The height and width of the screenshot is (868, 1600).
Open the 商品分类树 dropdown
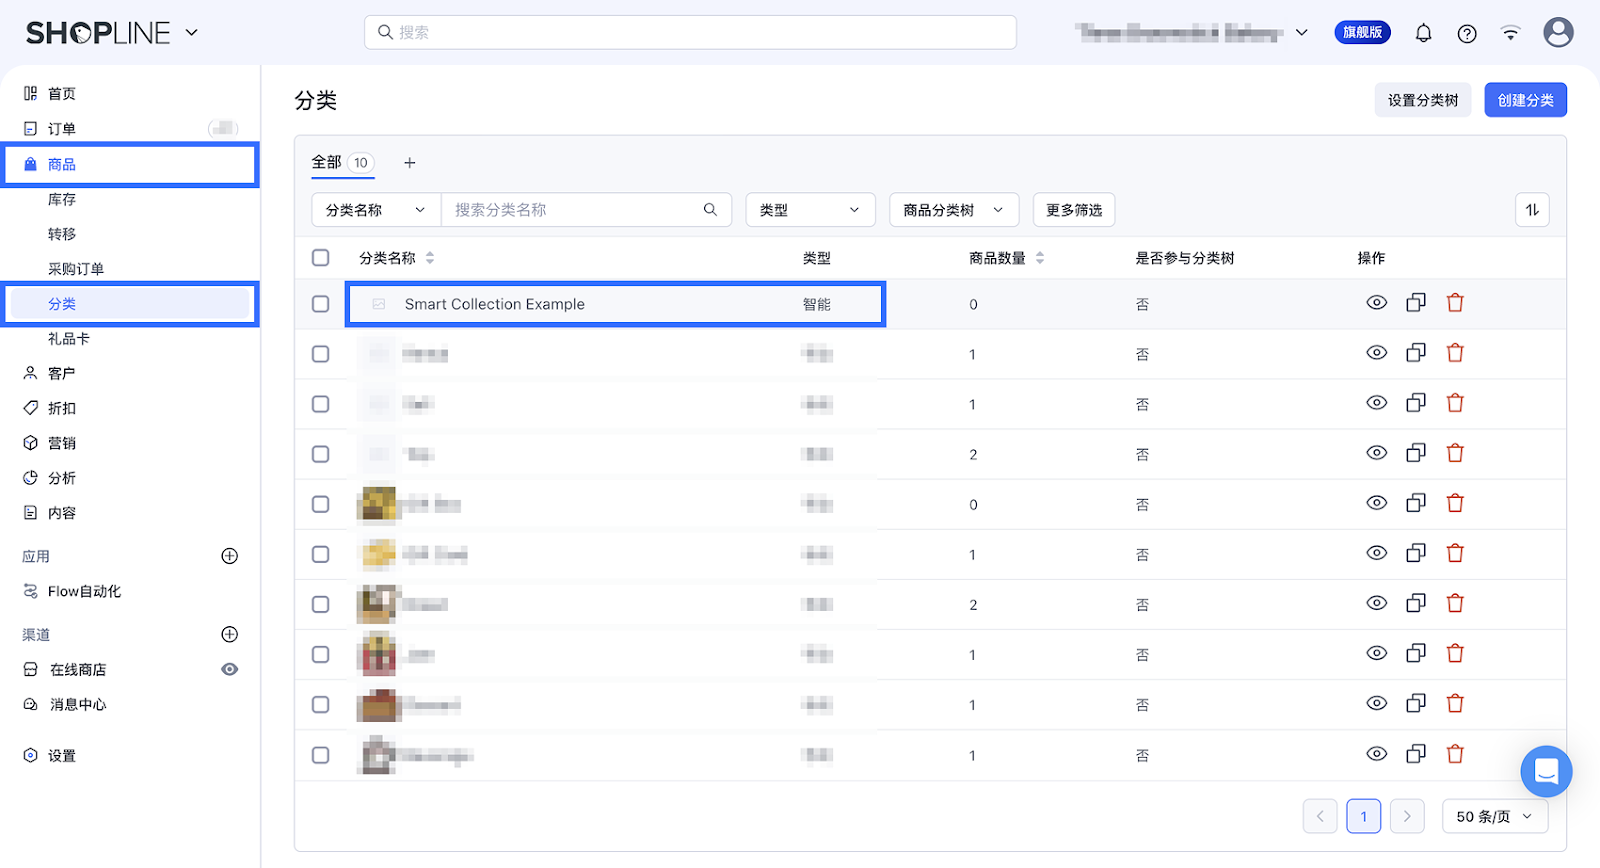coord(953,210)
